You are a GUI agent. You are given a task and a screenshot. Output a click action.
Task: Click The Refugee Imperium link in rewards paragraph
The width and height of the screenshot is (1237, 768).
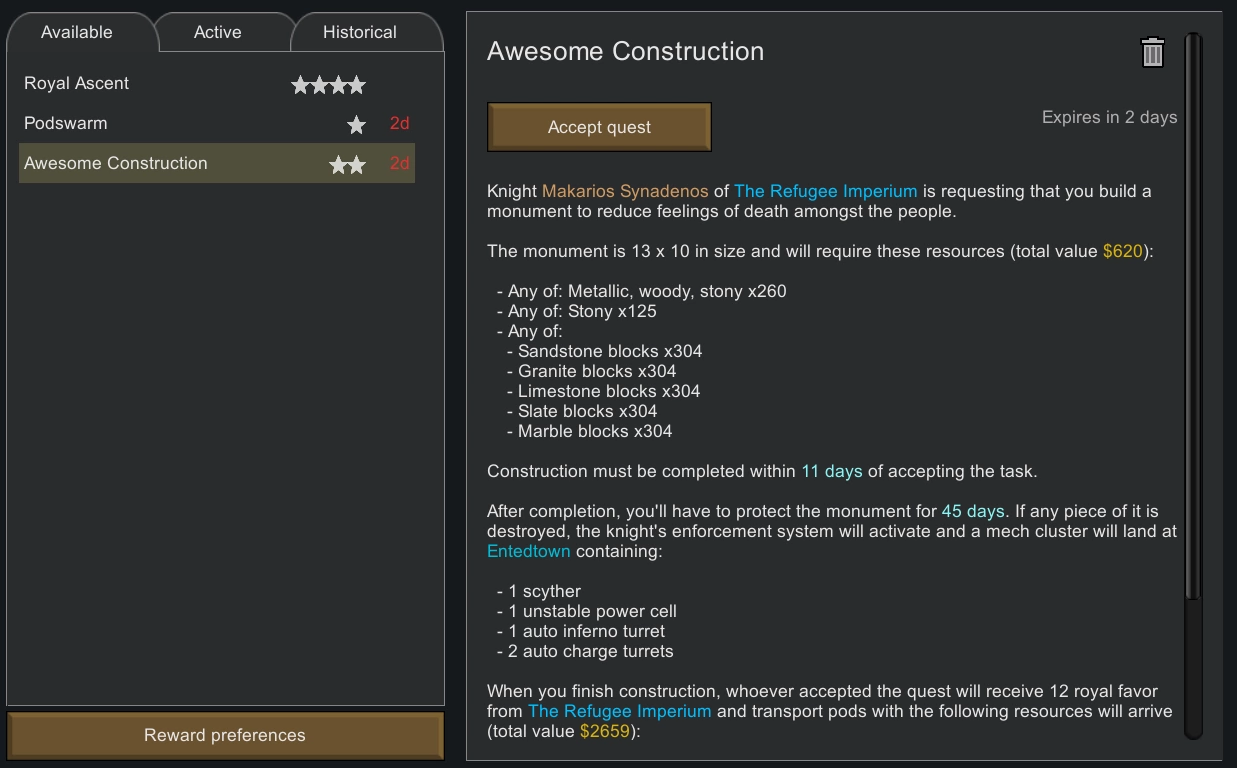(620, 711)
